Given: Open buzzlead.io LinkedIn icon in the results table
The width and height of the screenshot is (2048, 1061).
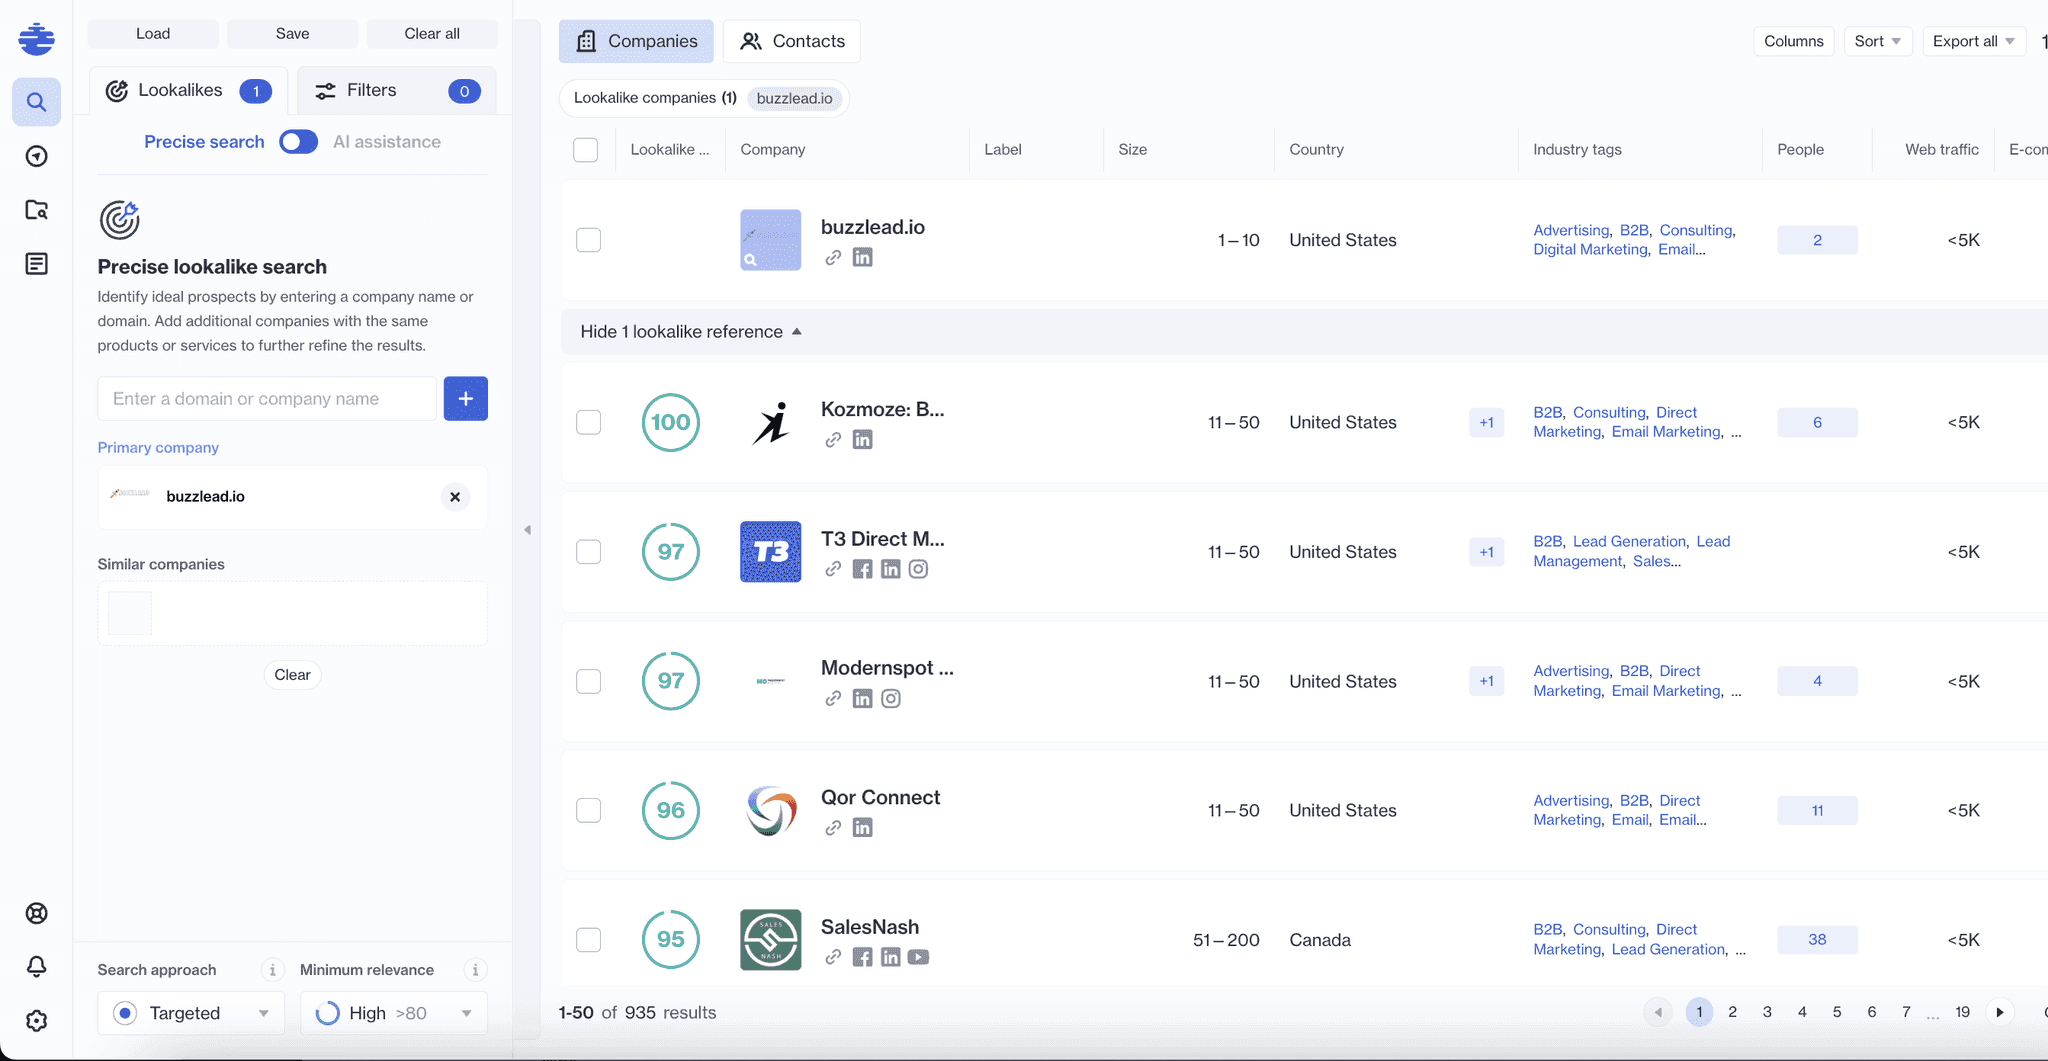Looking at the screenshot, I should 862,258.
